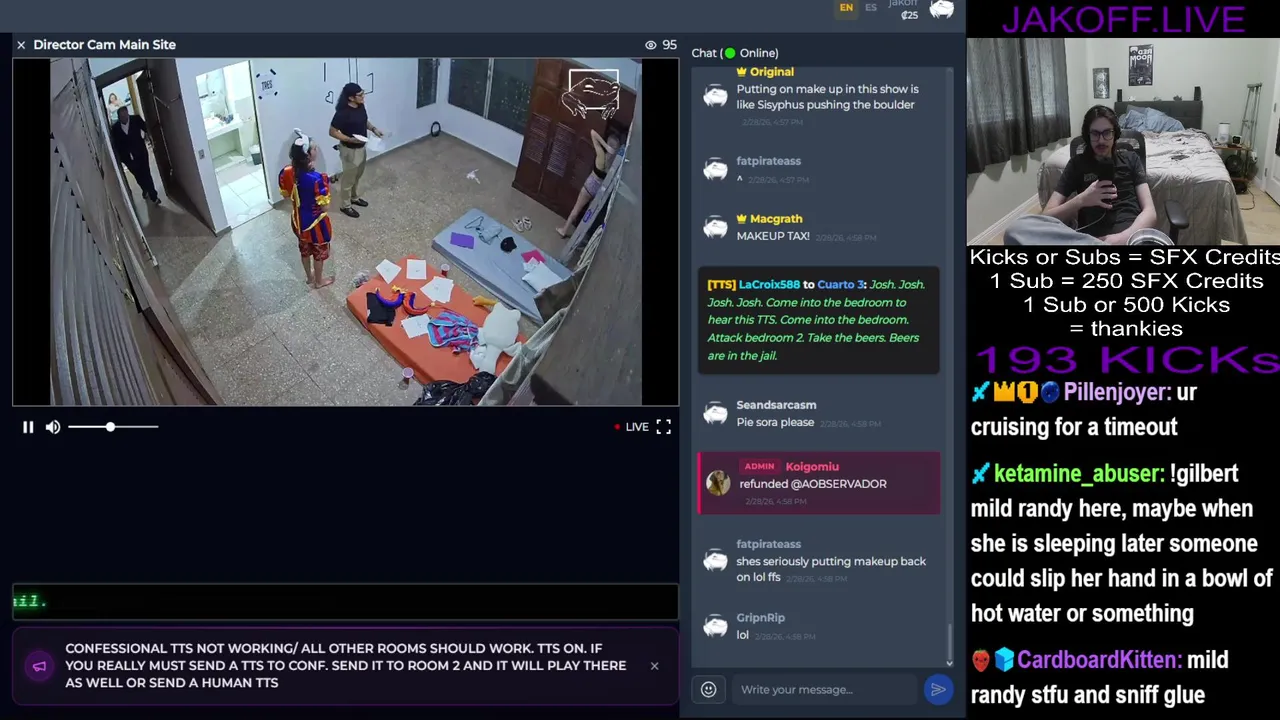Adjust the video volume slider
The height and width of the screenshot is (720, 1280).
(x=112, y=427)
